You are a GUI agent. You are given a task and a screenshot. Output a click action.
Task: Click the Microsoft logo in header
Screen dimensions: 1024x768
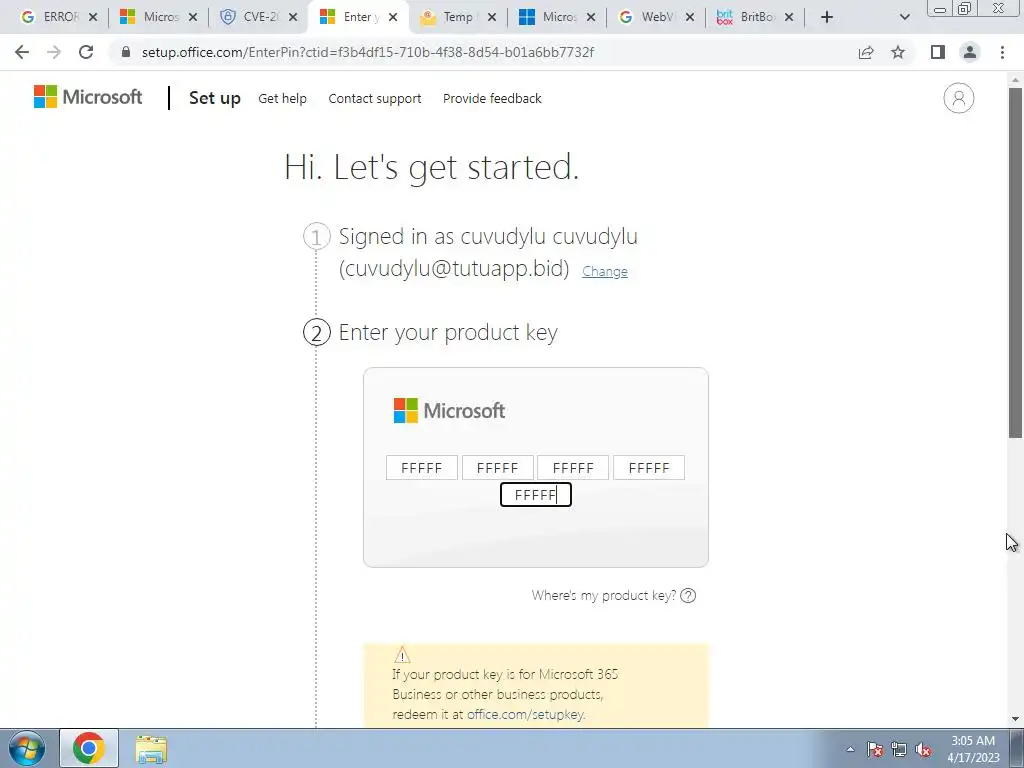pyautogui.click(x=88, y=97)
